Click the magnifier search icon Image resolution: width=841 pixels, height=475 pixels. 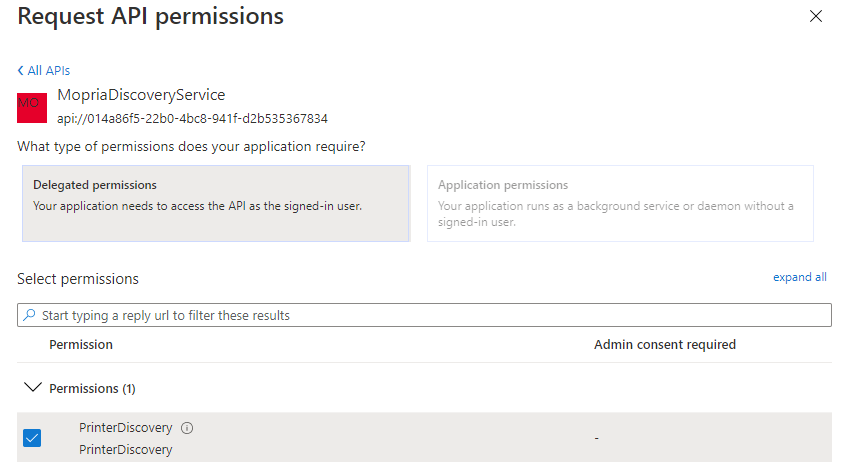pyautogui.click(x=29, y=315)
